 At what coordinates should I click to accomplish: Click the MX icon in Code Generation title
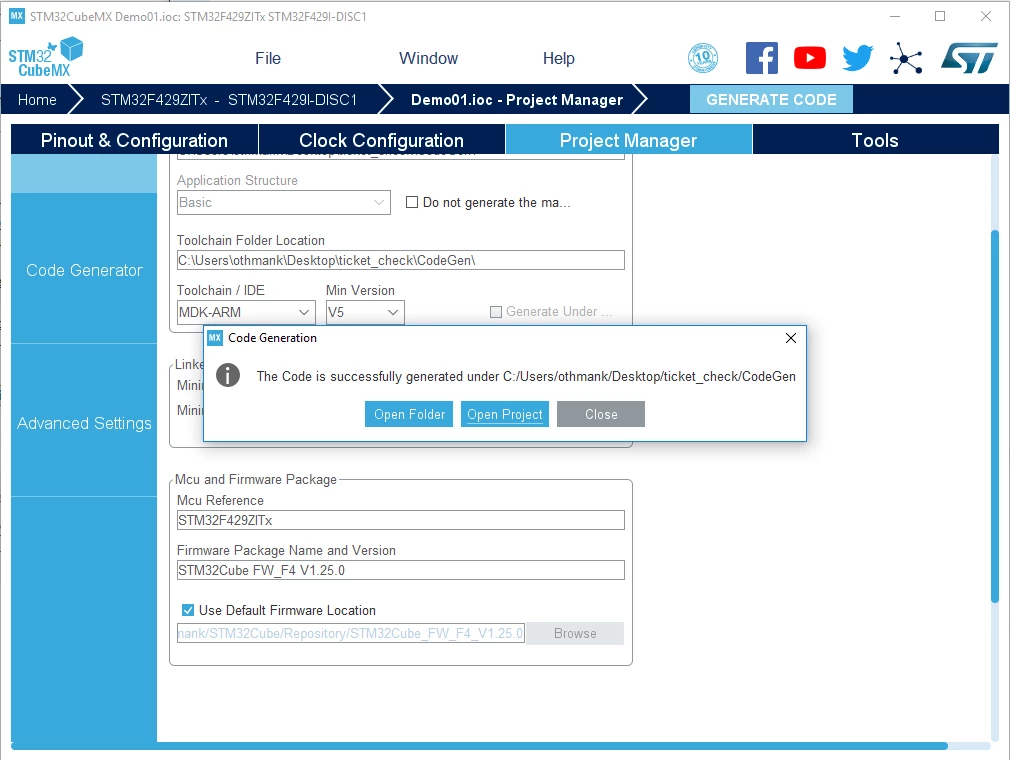click(214, 337)
